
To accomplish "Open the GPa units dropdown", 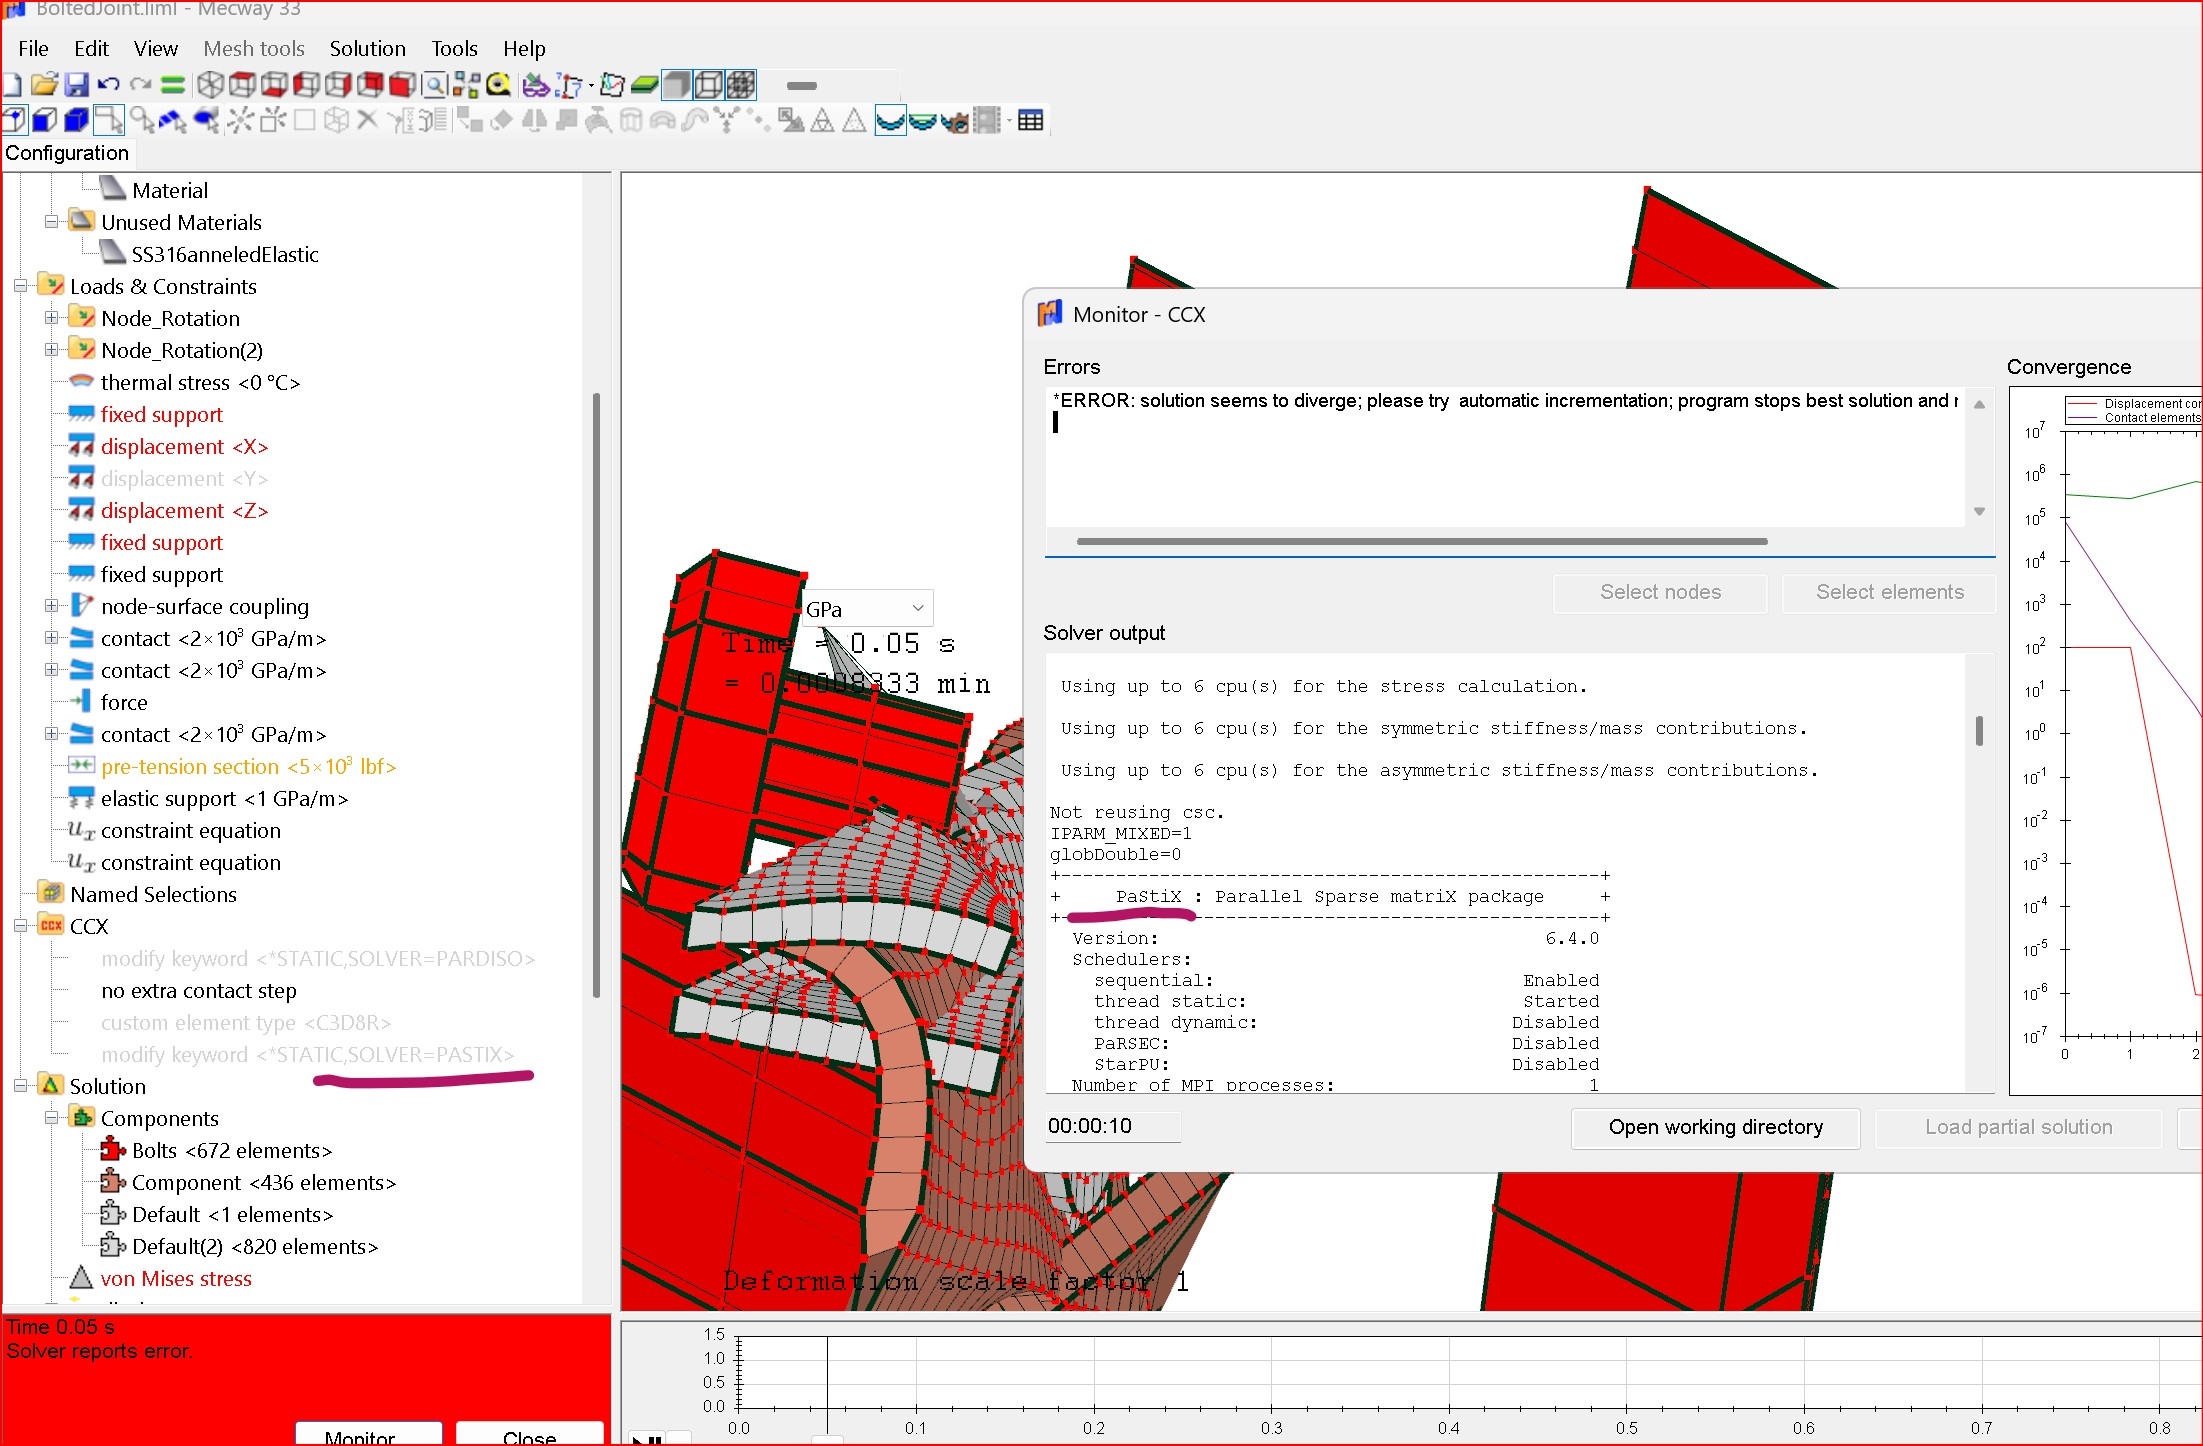I will pyautogui.click(x=866, y=609).
